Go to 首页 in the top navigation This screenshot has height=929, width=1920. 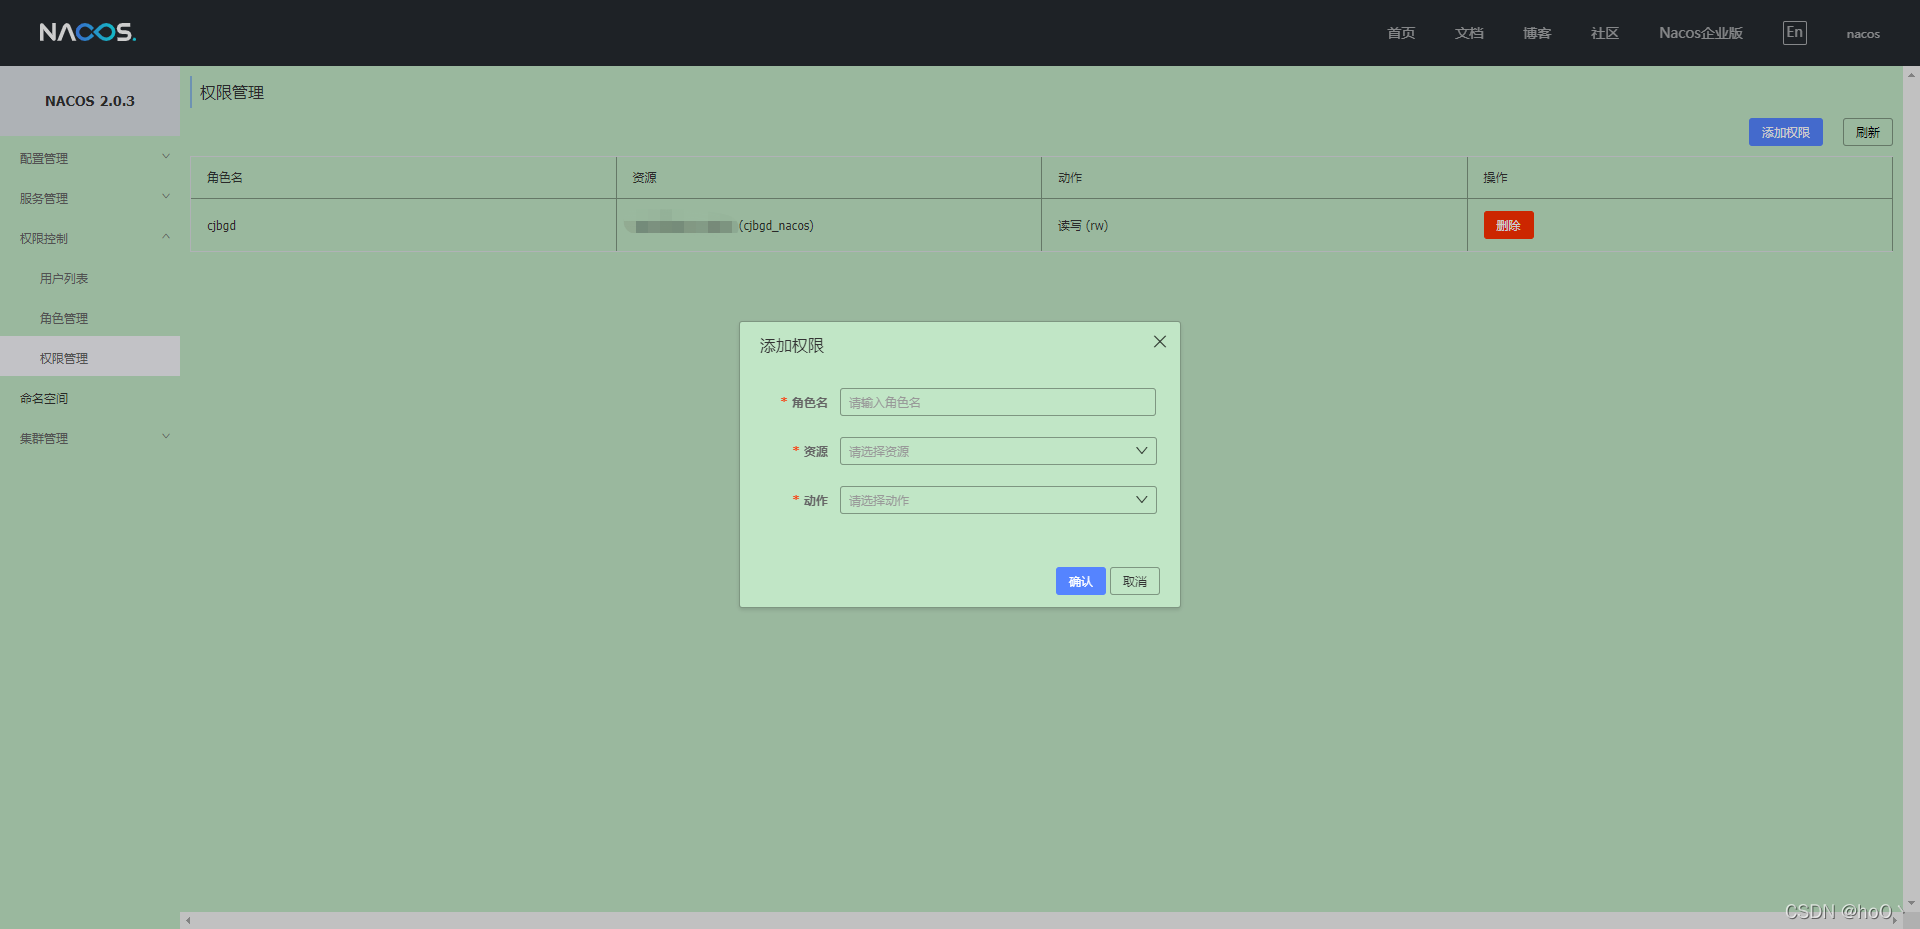pyautogui.click(x=1401, y=33)
